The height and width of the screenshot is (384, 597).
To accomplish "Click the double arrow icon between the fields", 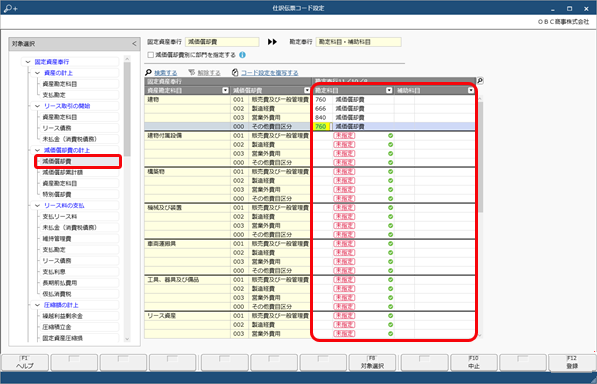I will (x=272, y=42).
